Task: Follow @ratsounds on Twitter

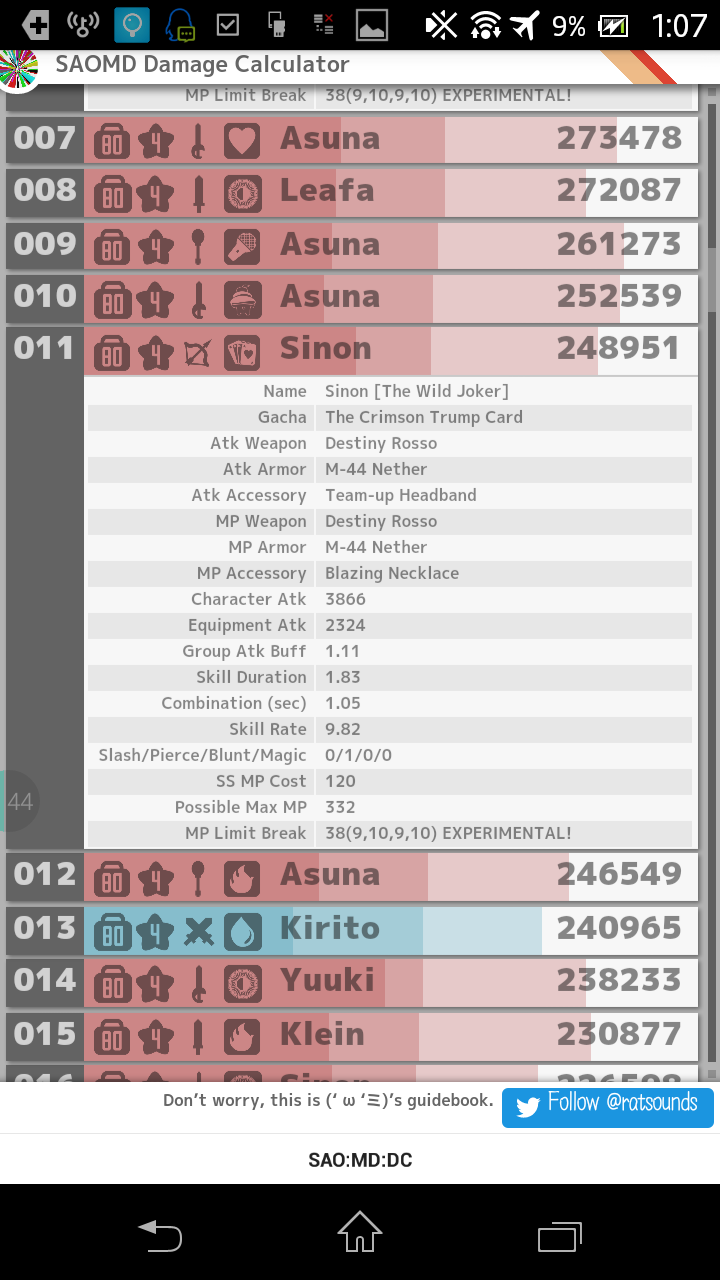Action: (x=608, y=1107)
